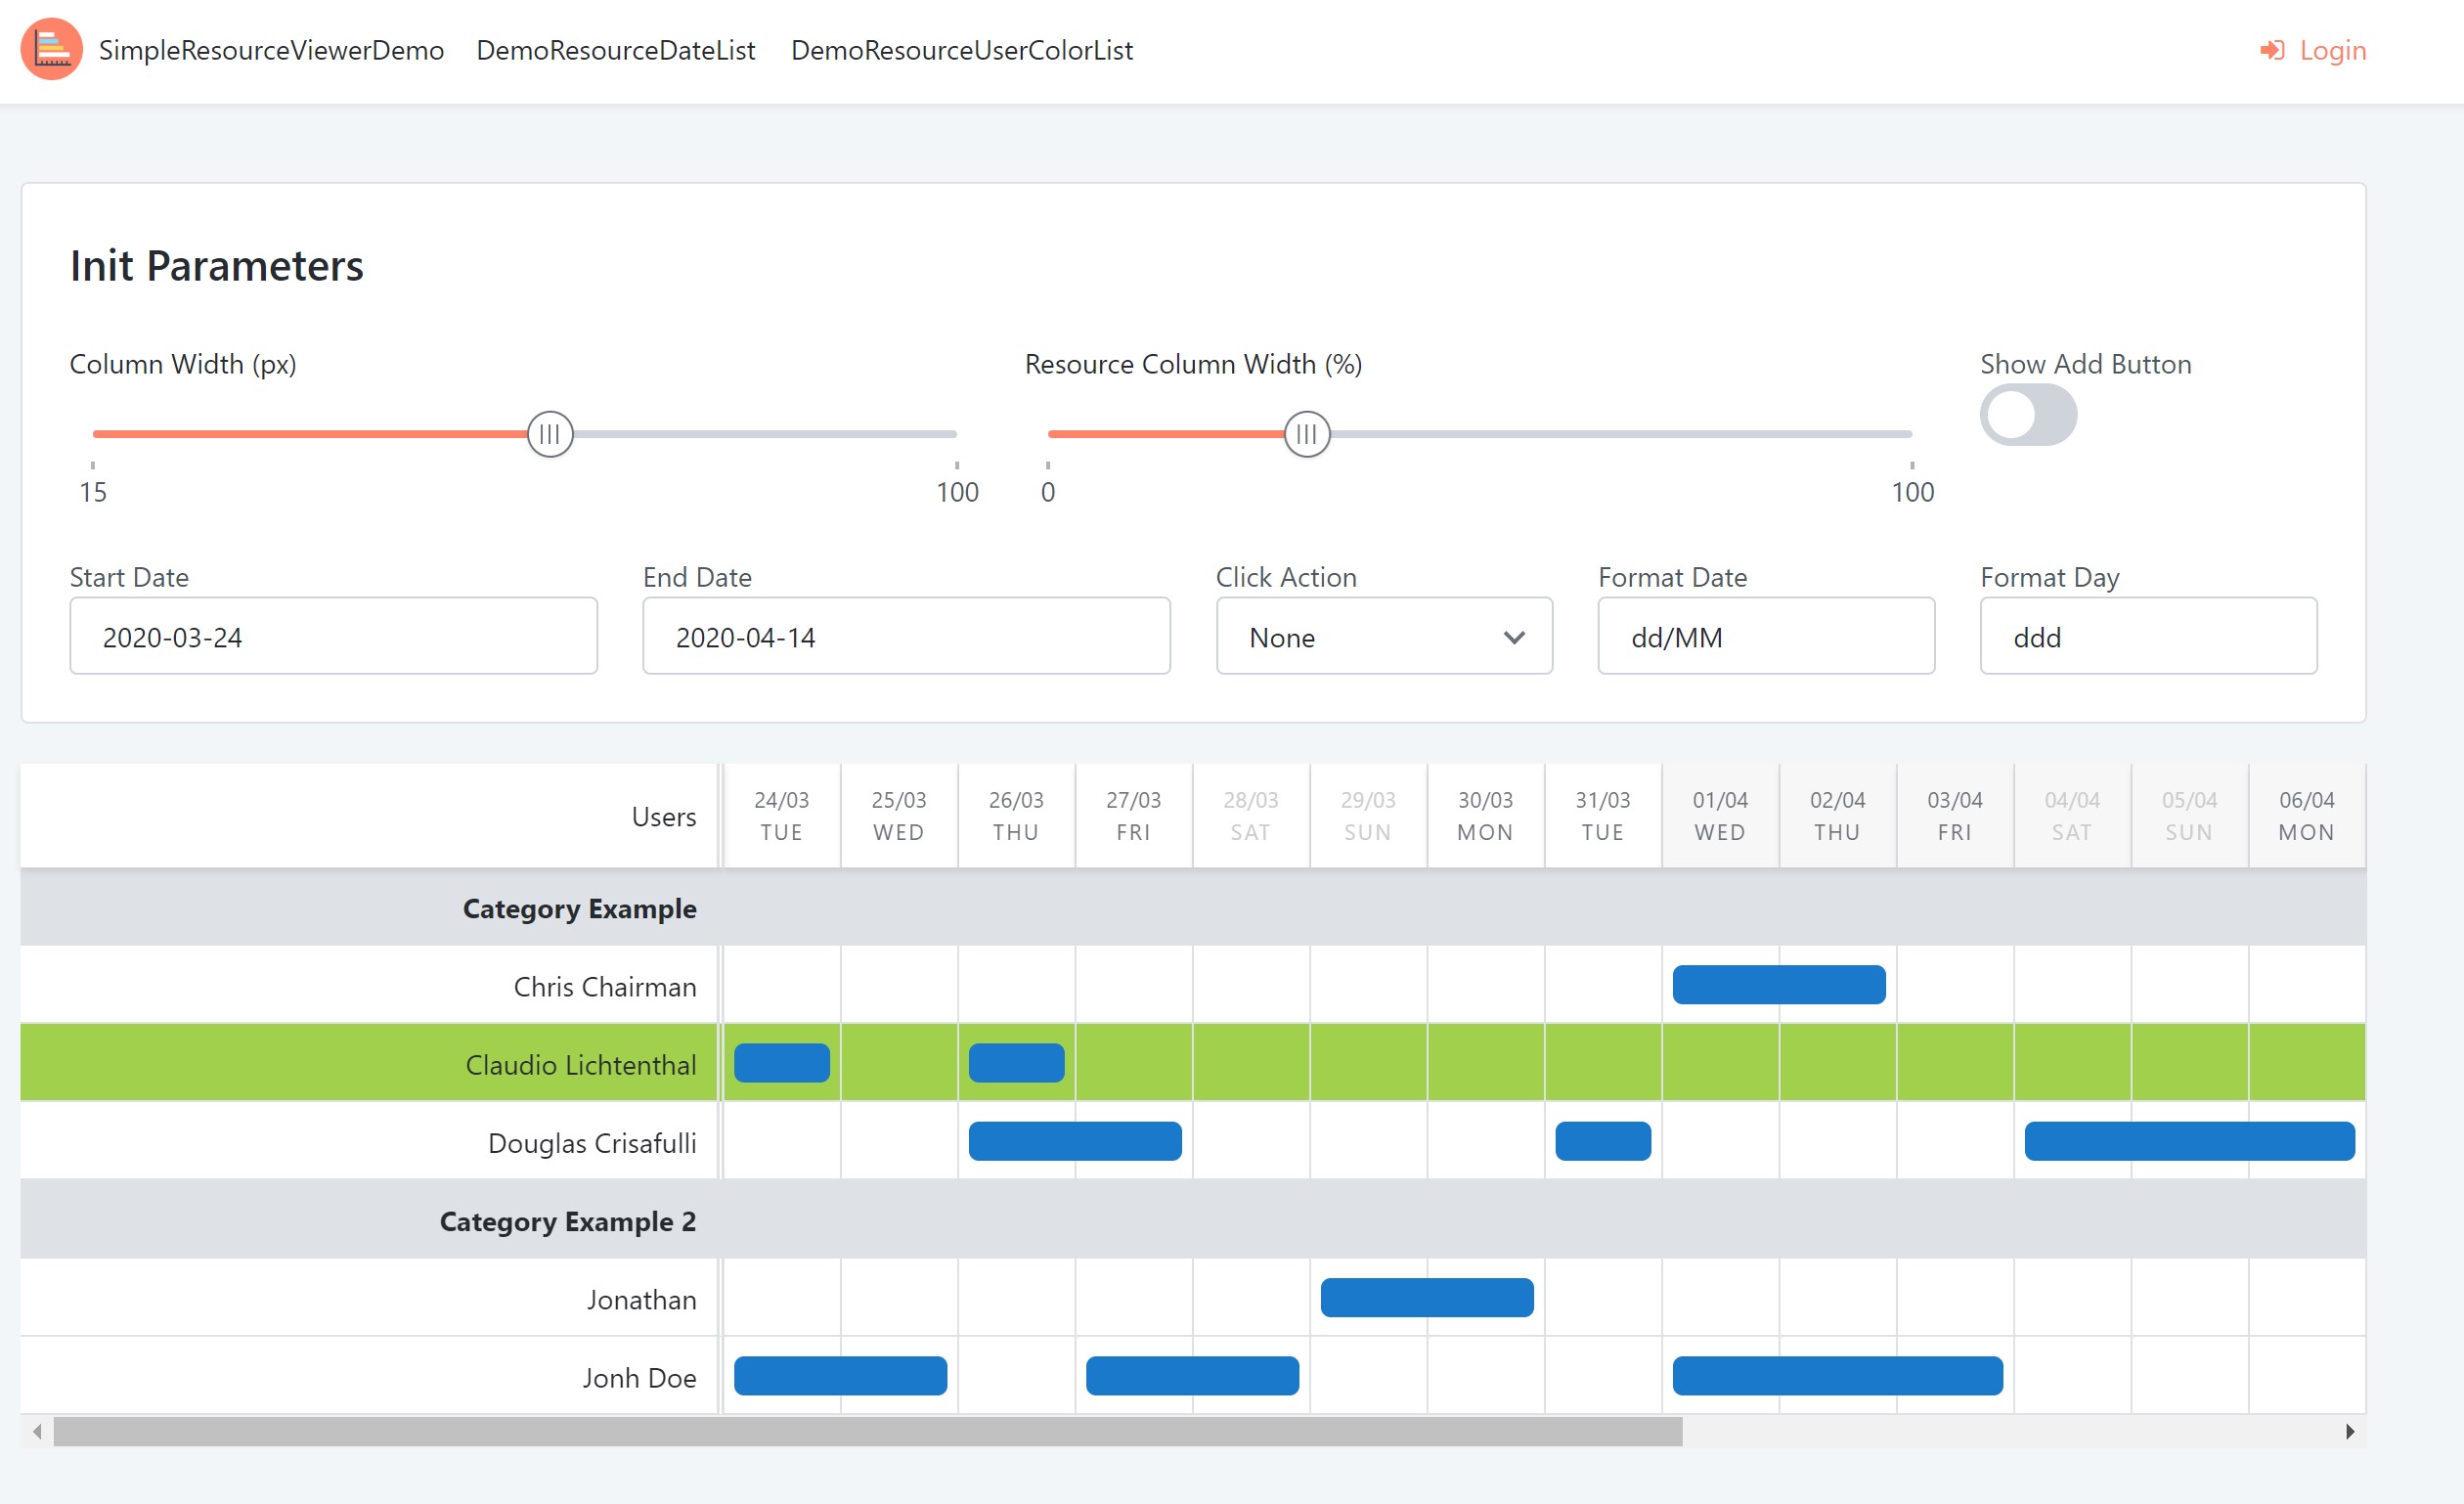Open the DemoResourceUserColorList page

tap(962, 50)
